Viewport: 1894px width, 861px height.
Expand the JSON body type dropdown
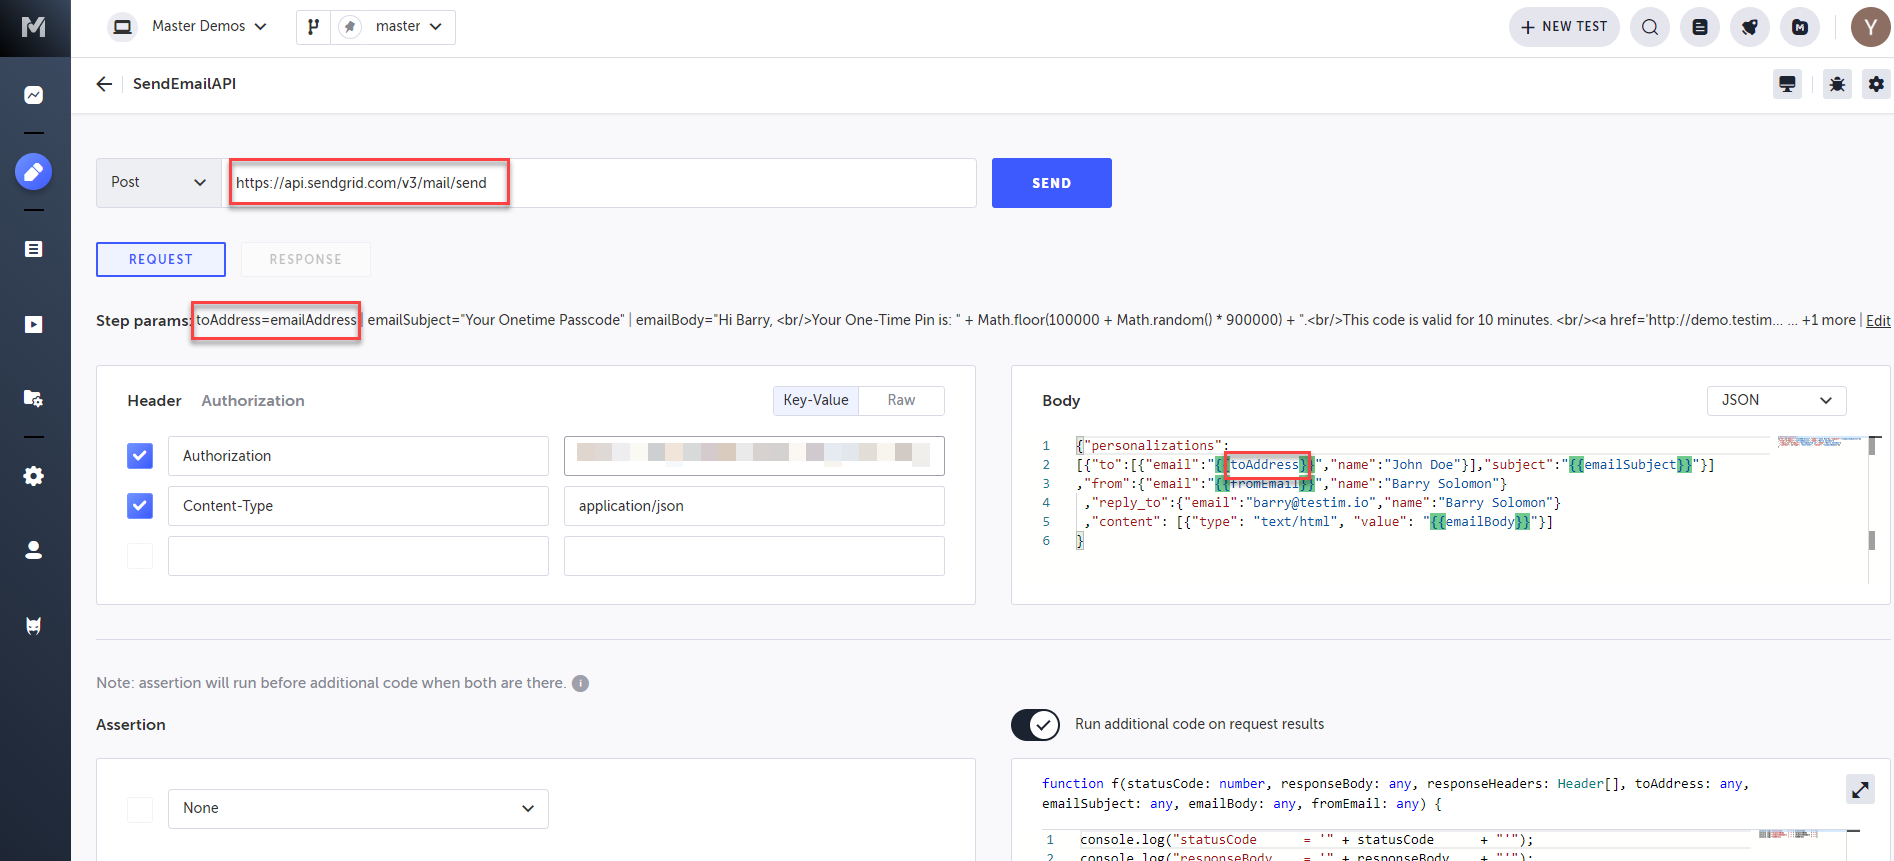pos(1775,400)
